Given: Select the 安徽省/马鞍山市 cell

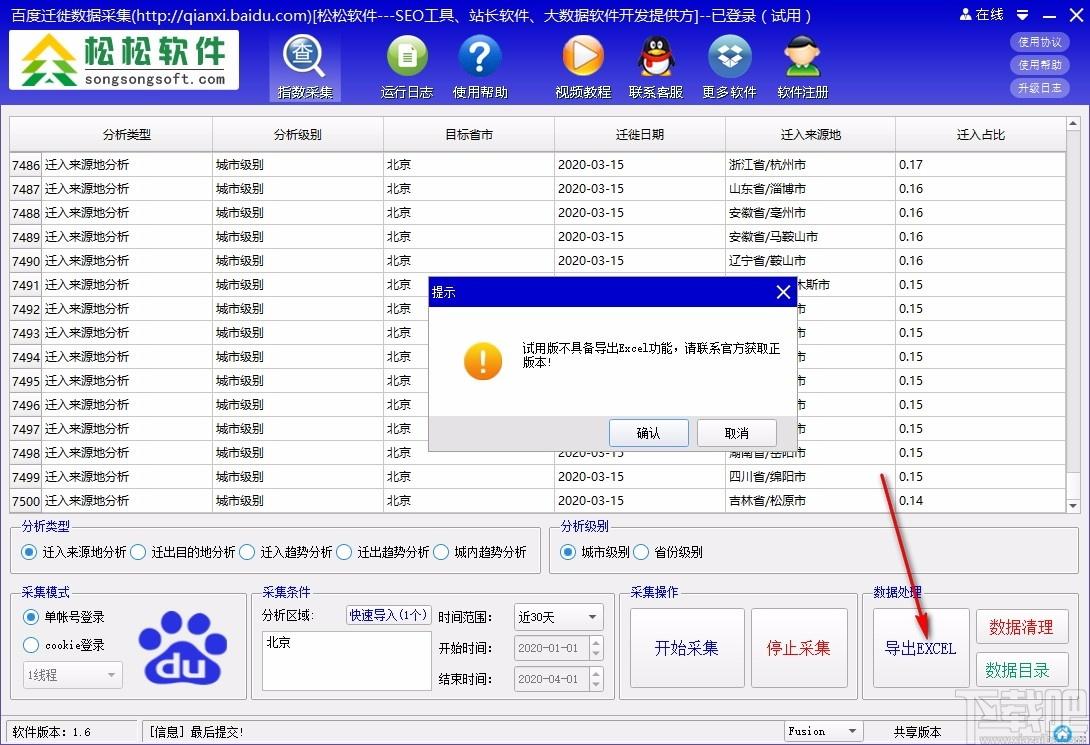Looking at the screenshot, I should [x=811, y=236].
